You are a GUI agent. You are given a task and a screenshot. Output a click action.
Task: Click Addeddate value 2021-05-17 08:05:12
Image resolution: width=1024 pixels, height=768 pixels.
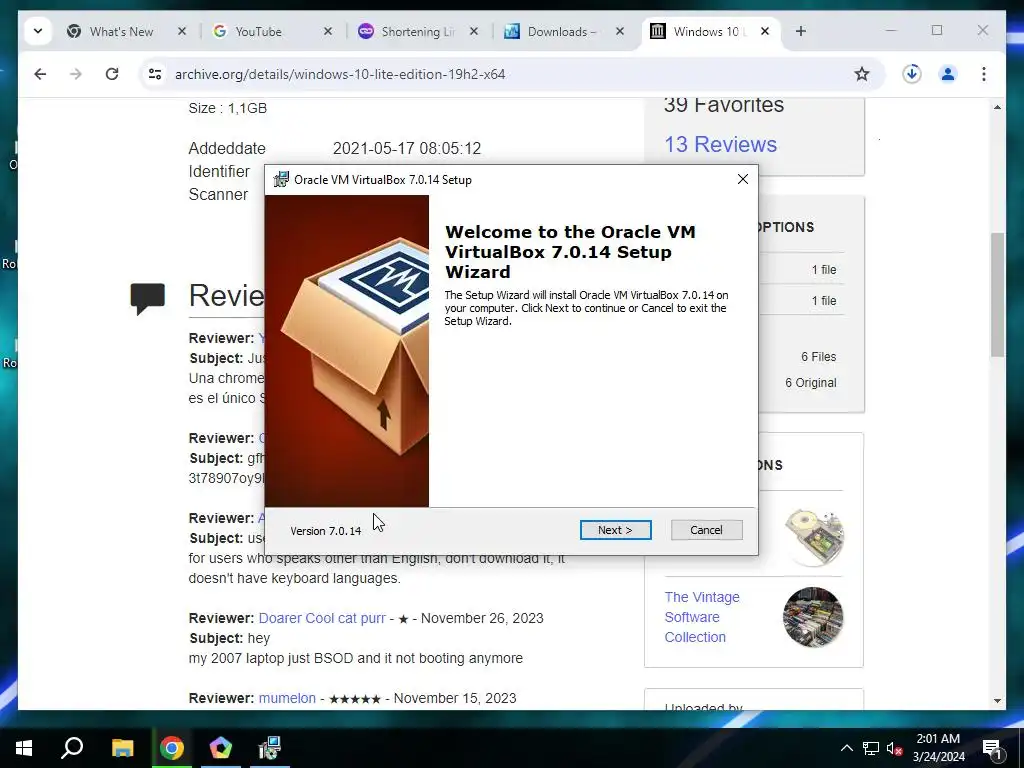tap(407, 148)
